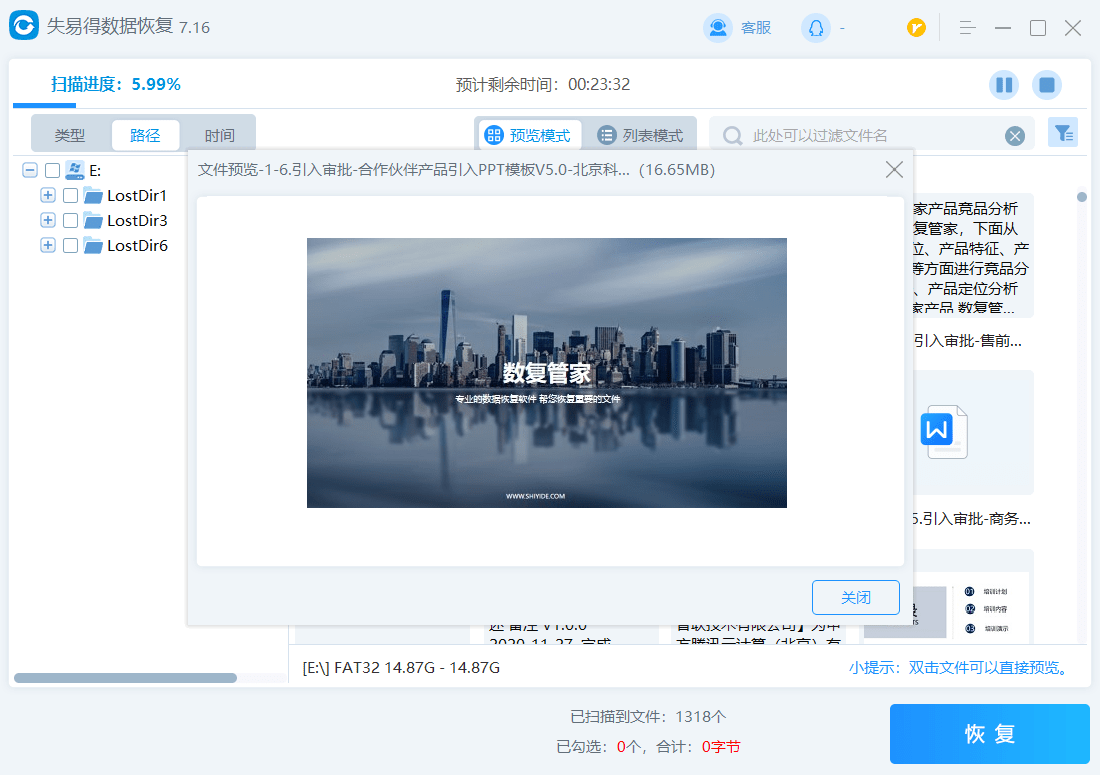Click the LostDir1 folder icon
Viewport: 1100px width, 775px height.
click(x=93, y=196)
